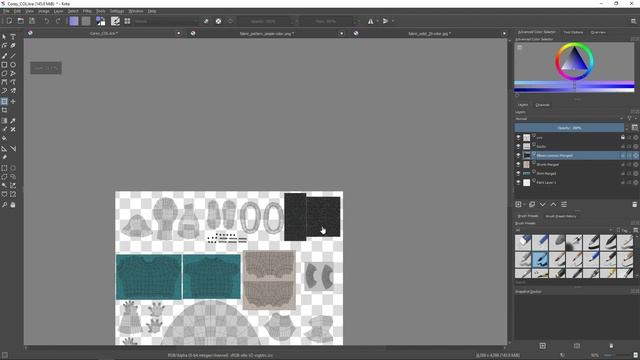Hide the selected highlighted layer

(518, 156)
